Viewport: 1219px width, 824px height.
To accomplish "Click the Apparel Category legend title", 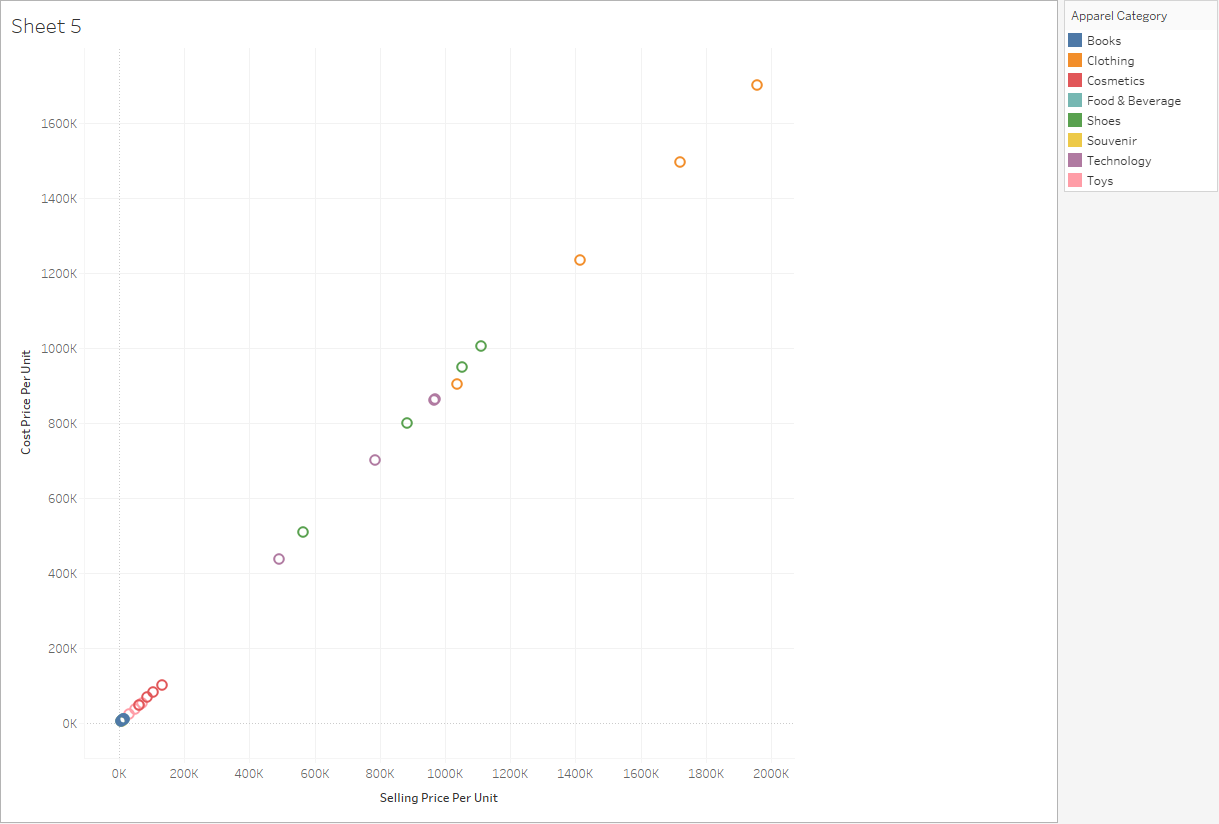I will tap(1119, 16).
